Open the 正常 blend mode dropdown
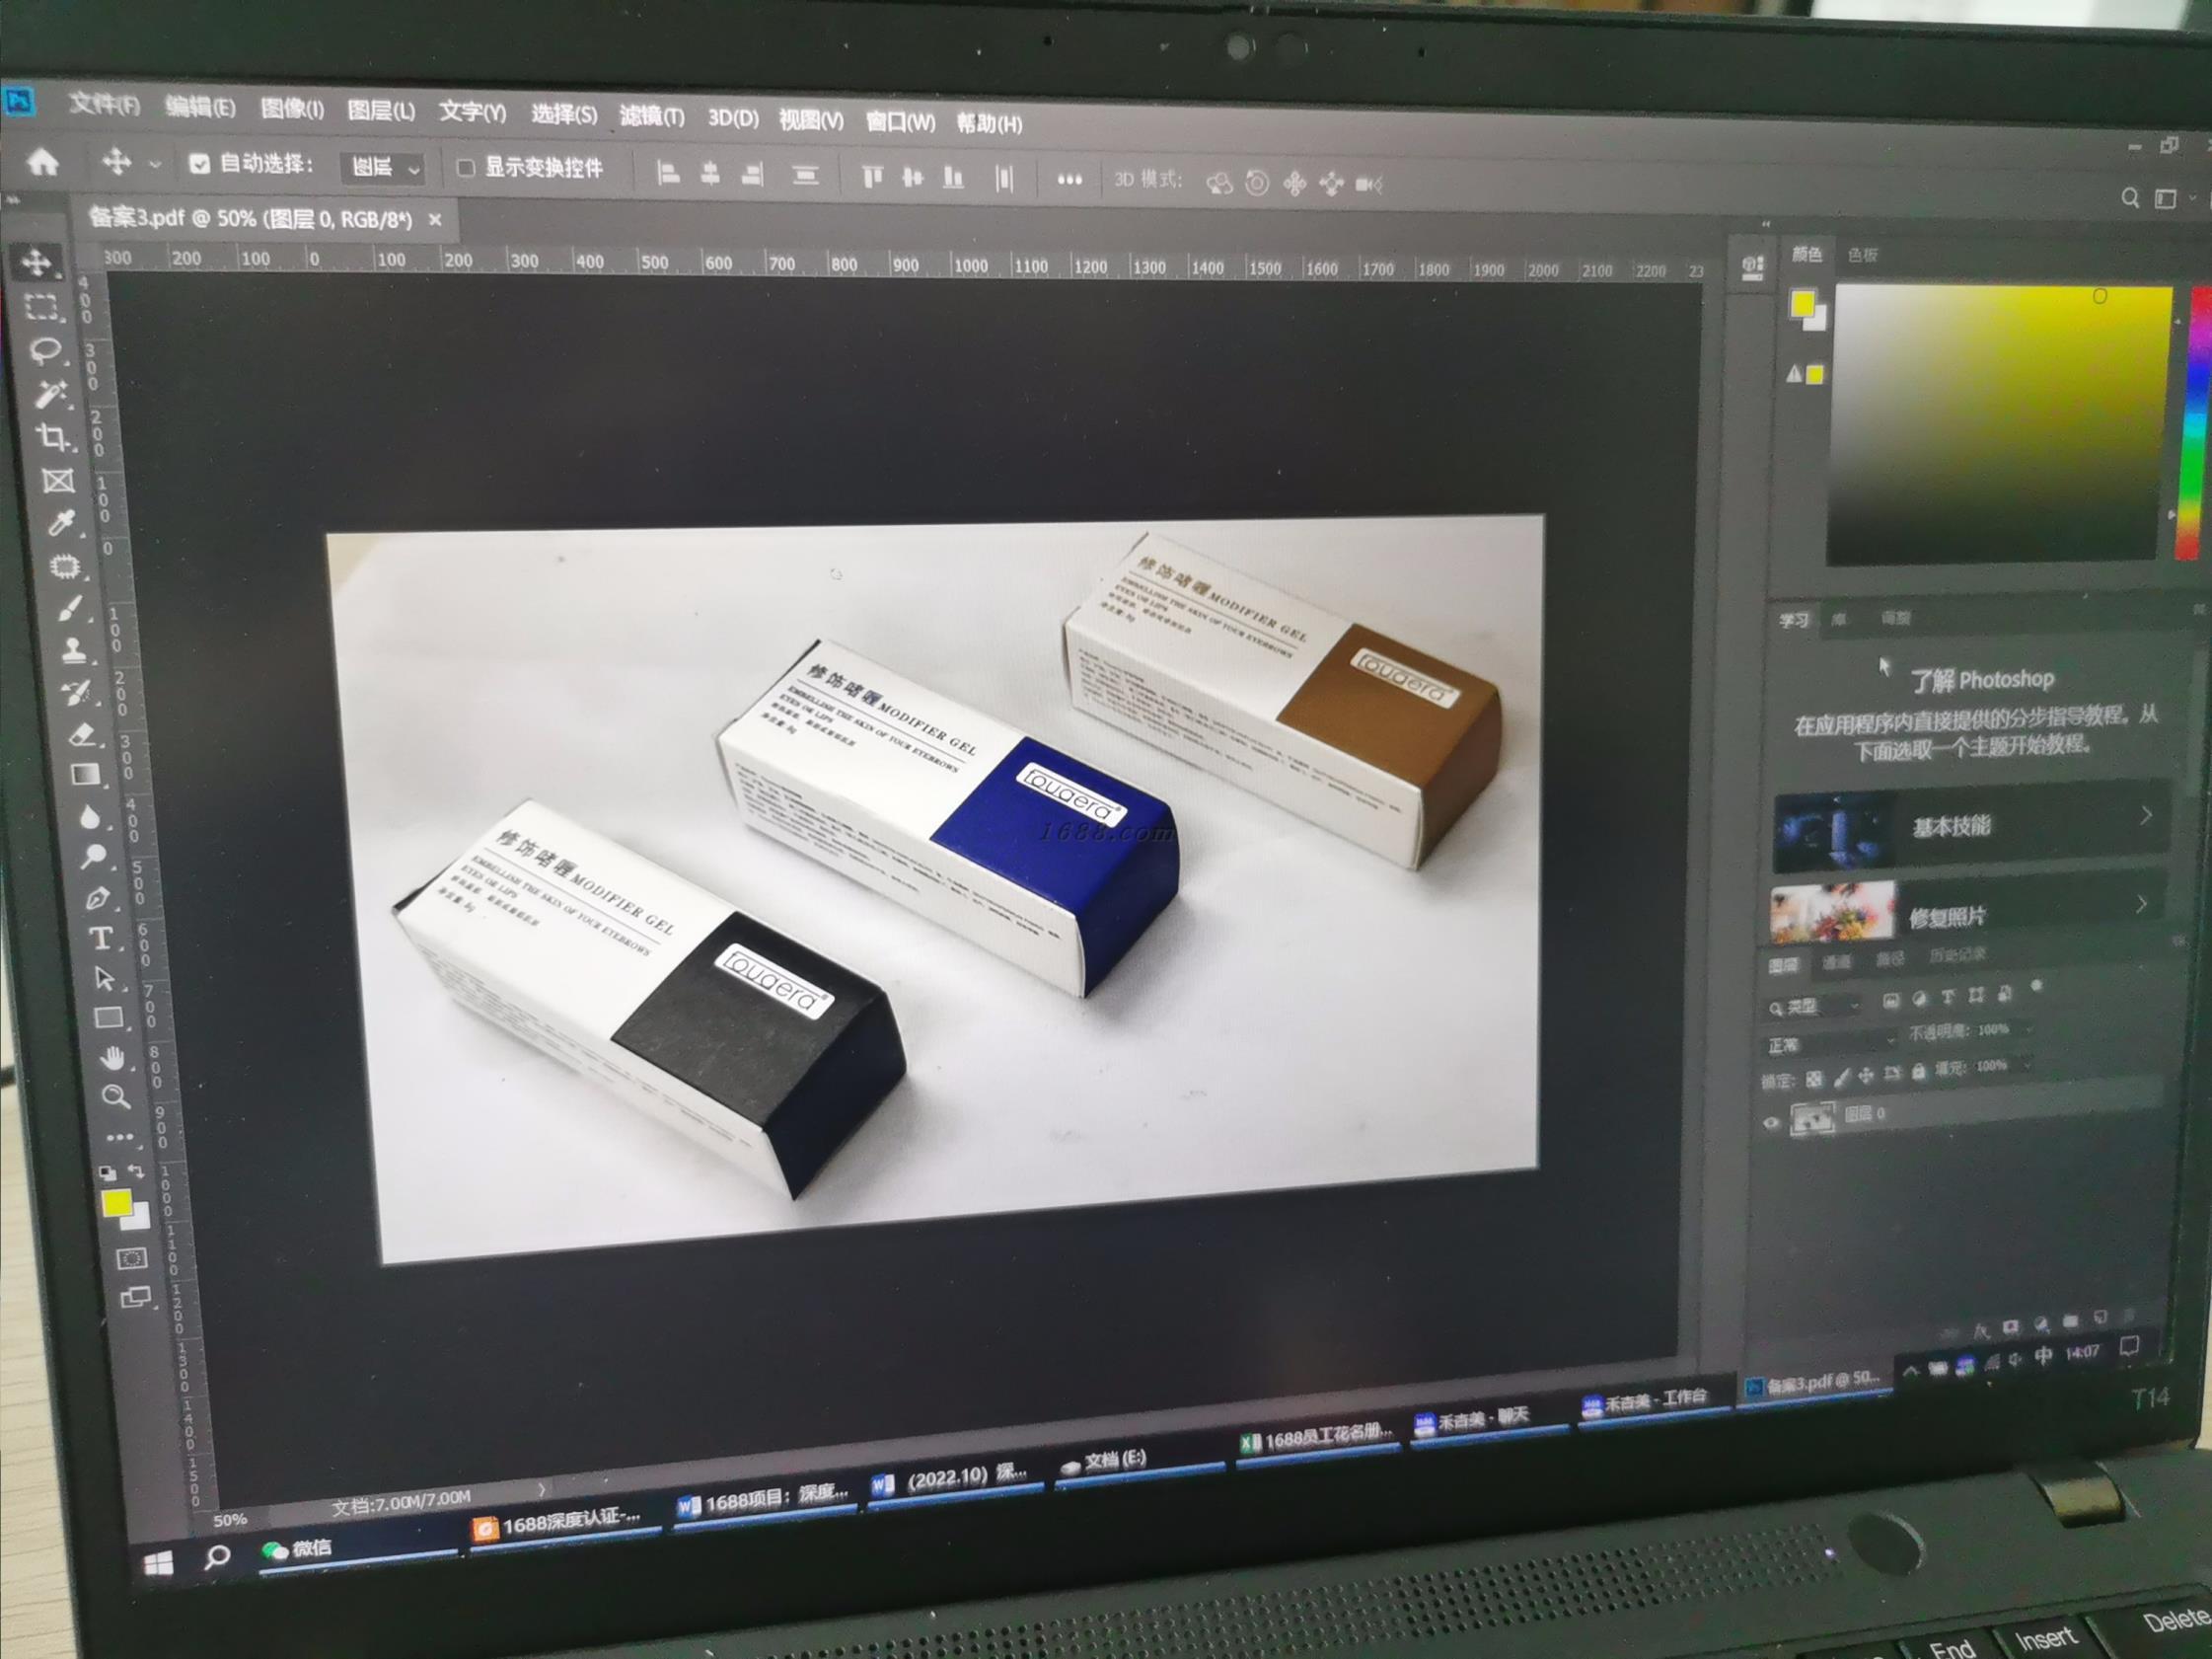This screenshot has width=2212, height=1659. pos(1830,1043)
